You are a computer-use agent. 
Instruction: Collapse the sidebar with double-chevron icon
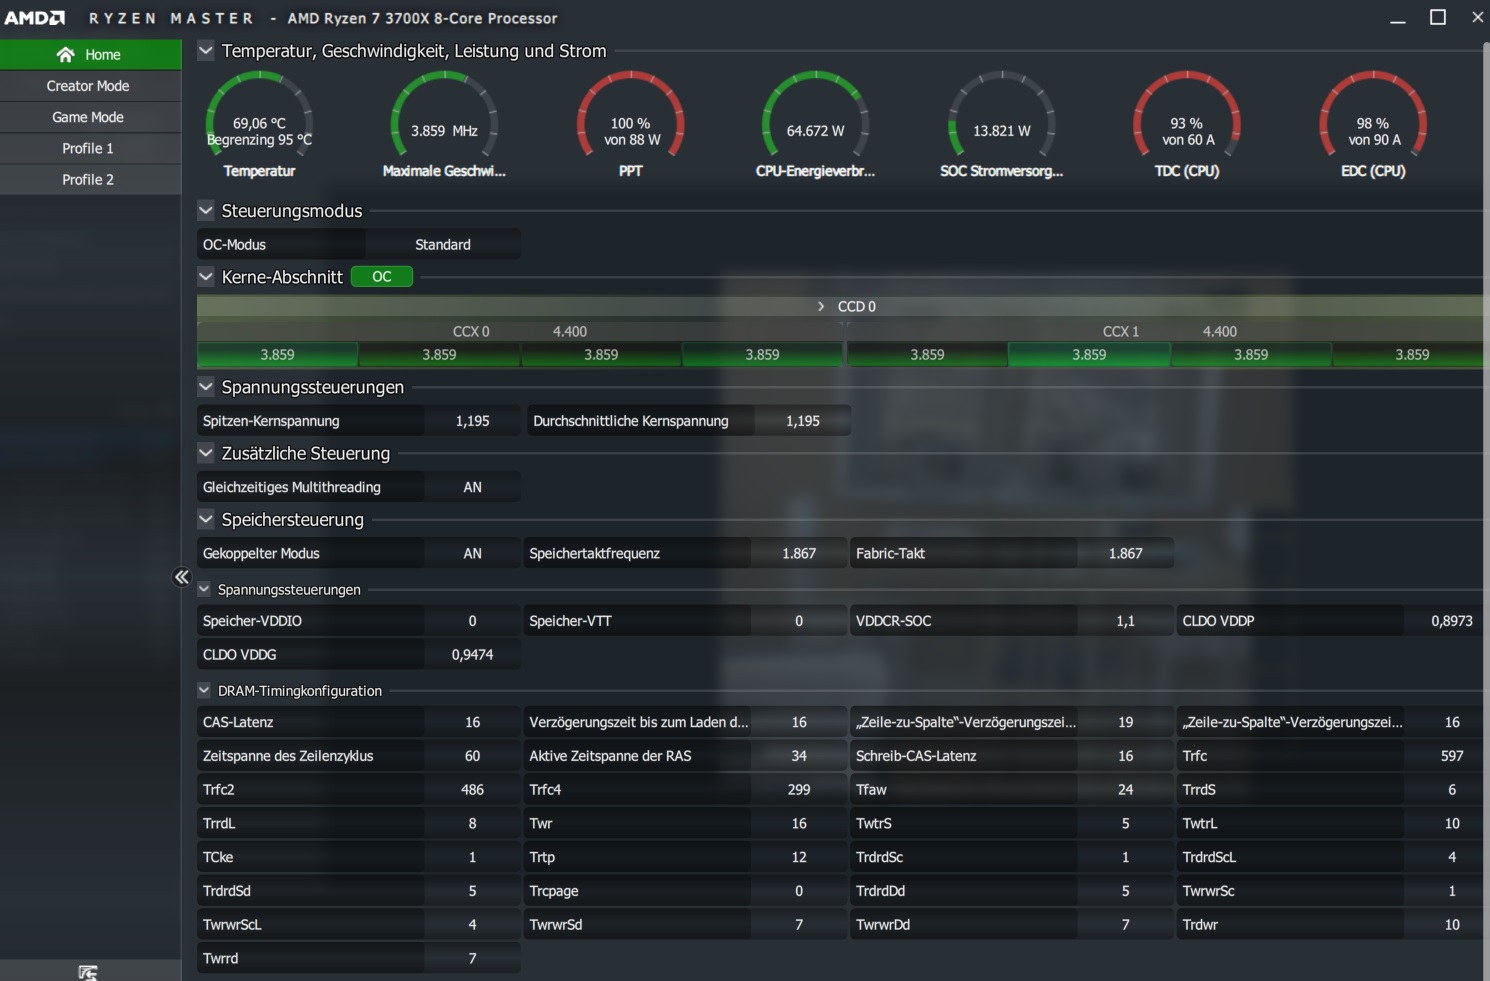[181, 577]
